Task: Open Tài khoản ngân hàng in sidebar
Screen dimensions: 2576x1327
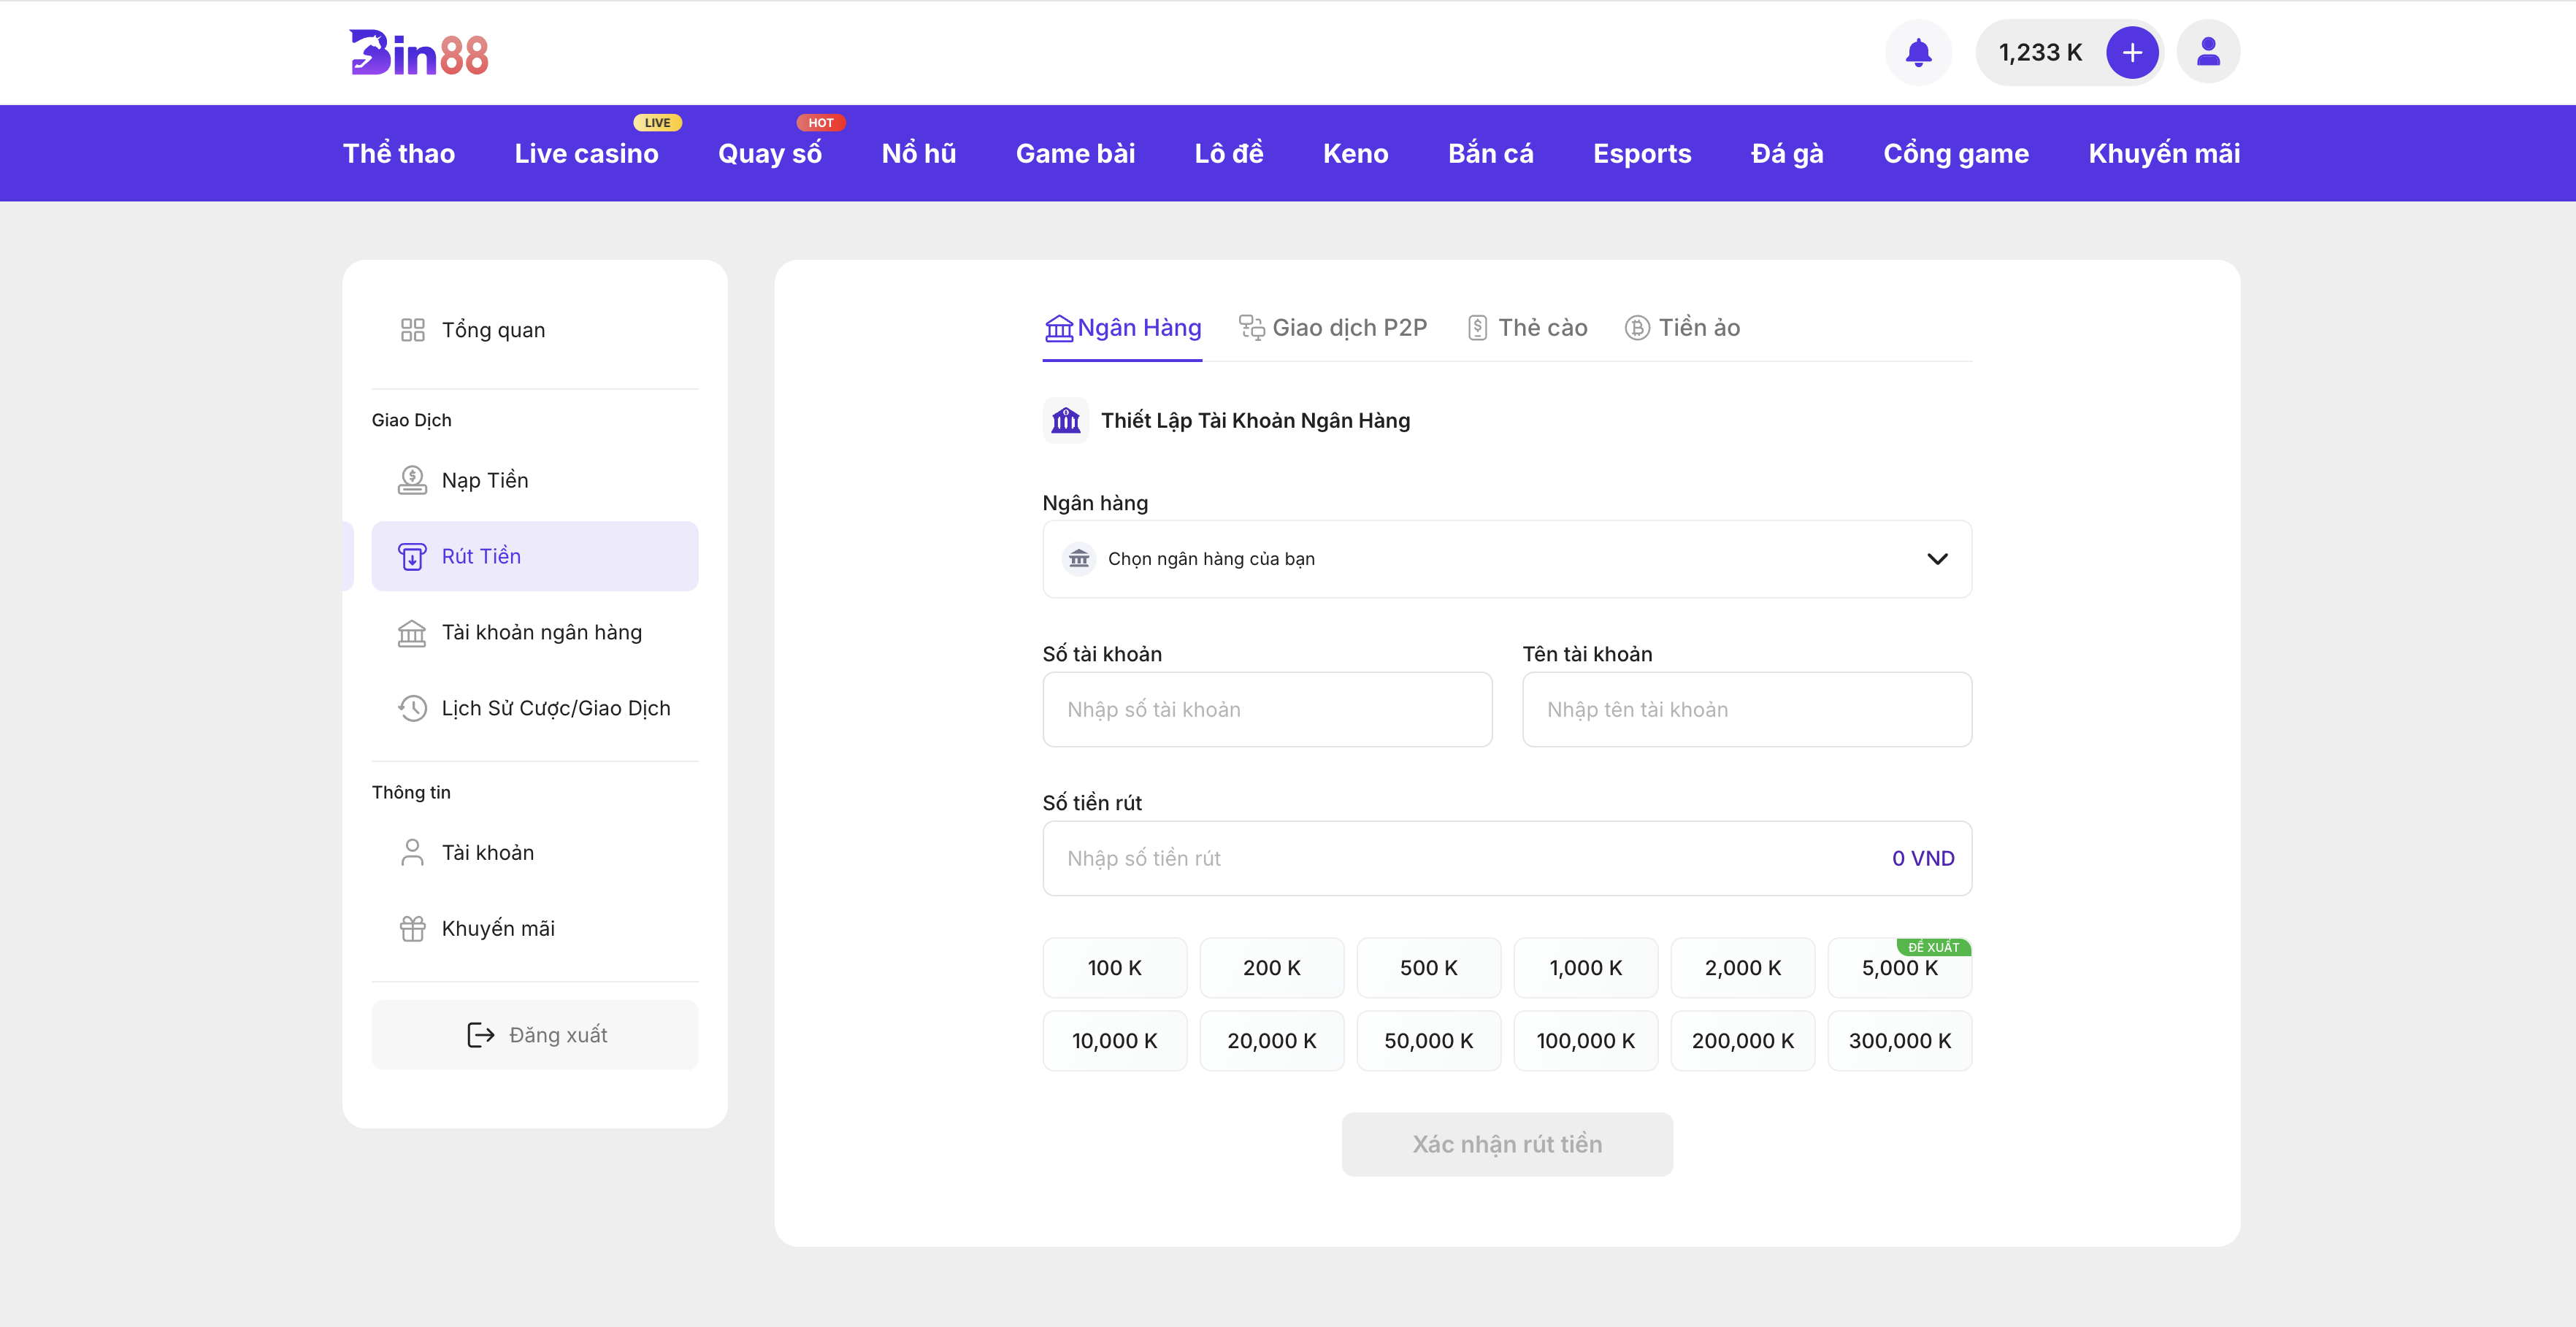Action: [535, 632]
